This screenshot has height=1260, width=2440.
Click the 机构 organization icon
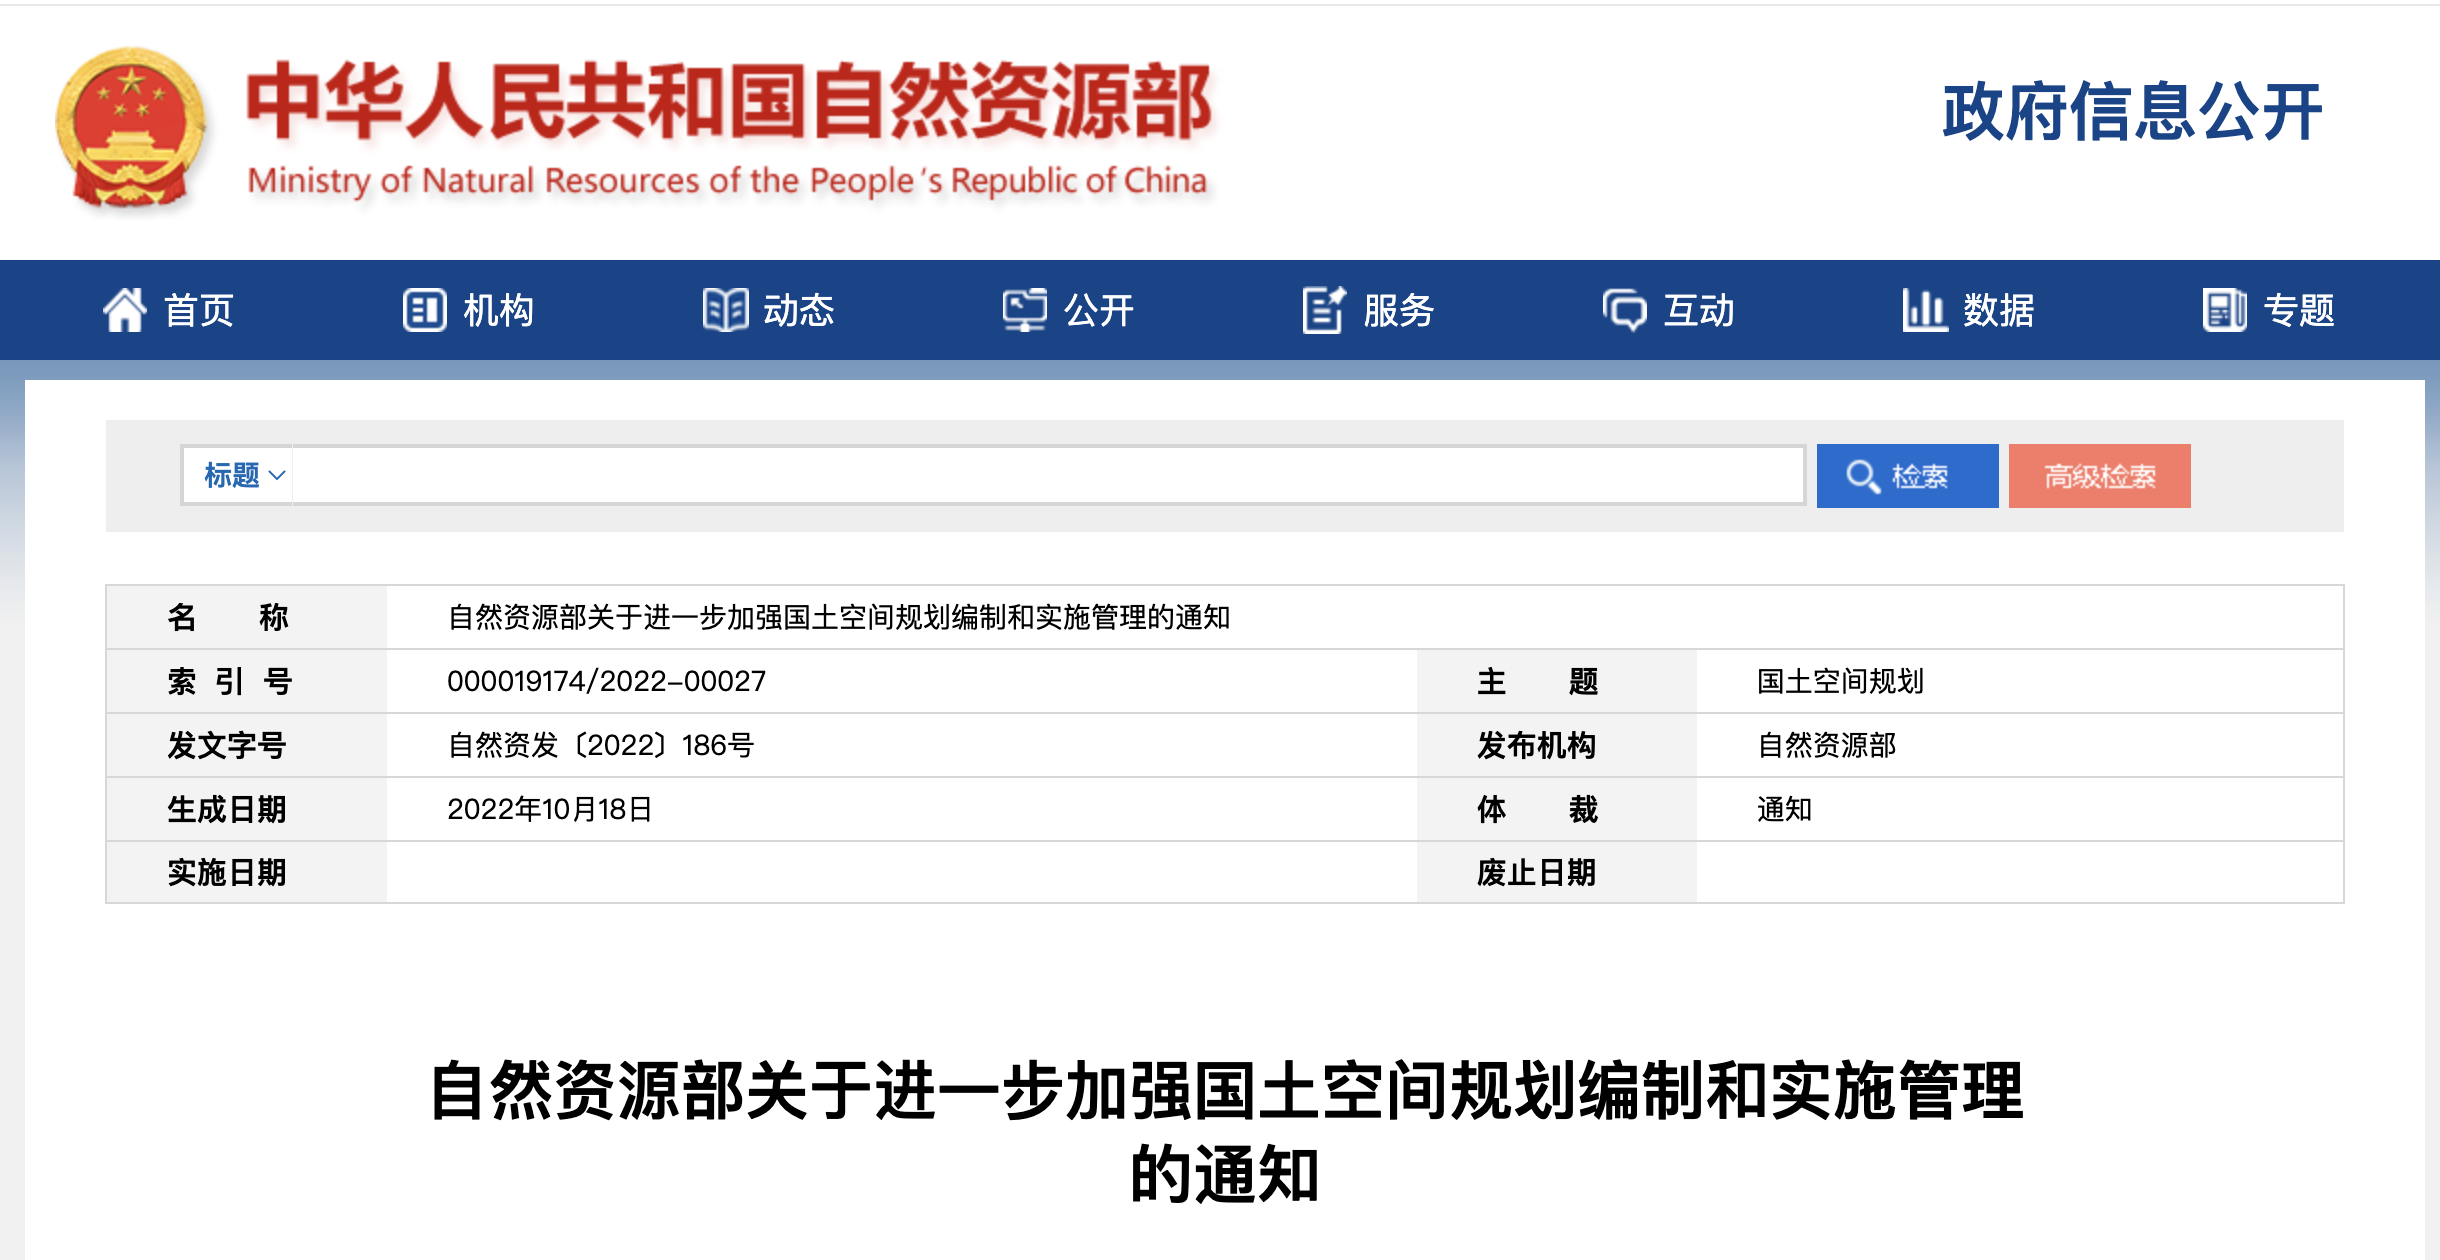point(424,310)
